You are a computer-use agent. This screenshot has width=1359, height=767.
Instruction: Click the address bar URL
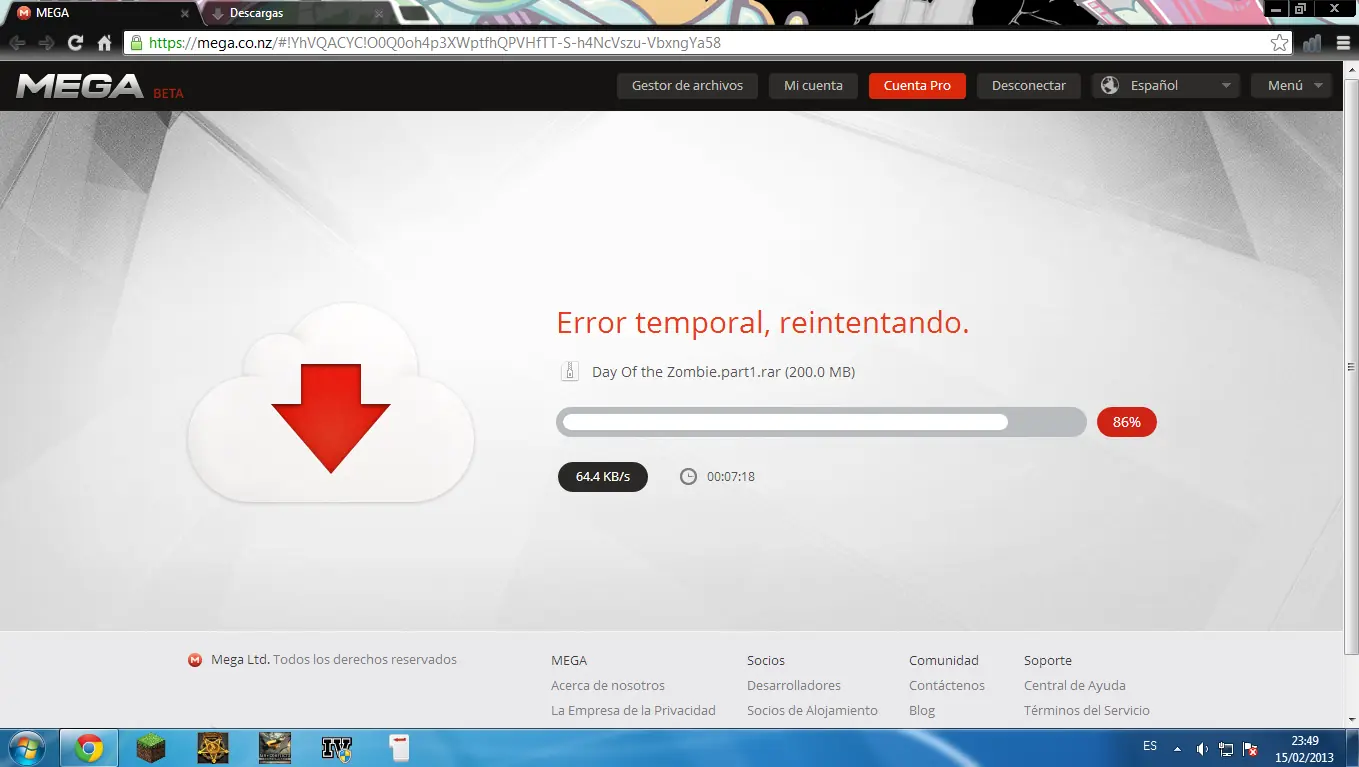pos(435,43)
